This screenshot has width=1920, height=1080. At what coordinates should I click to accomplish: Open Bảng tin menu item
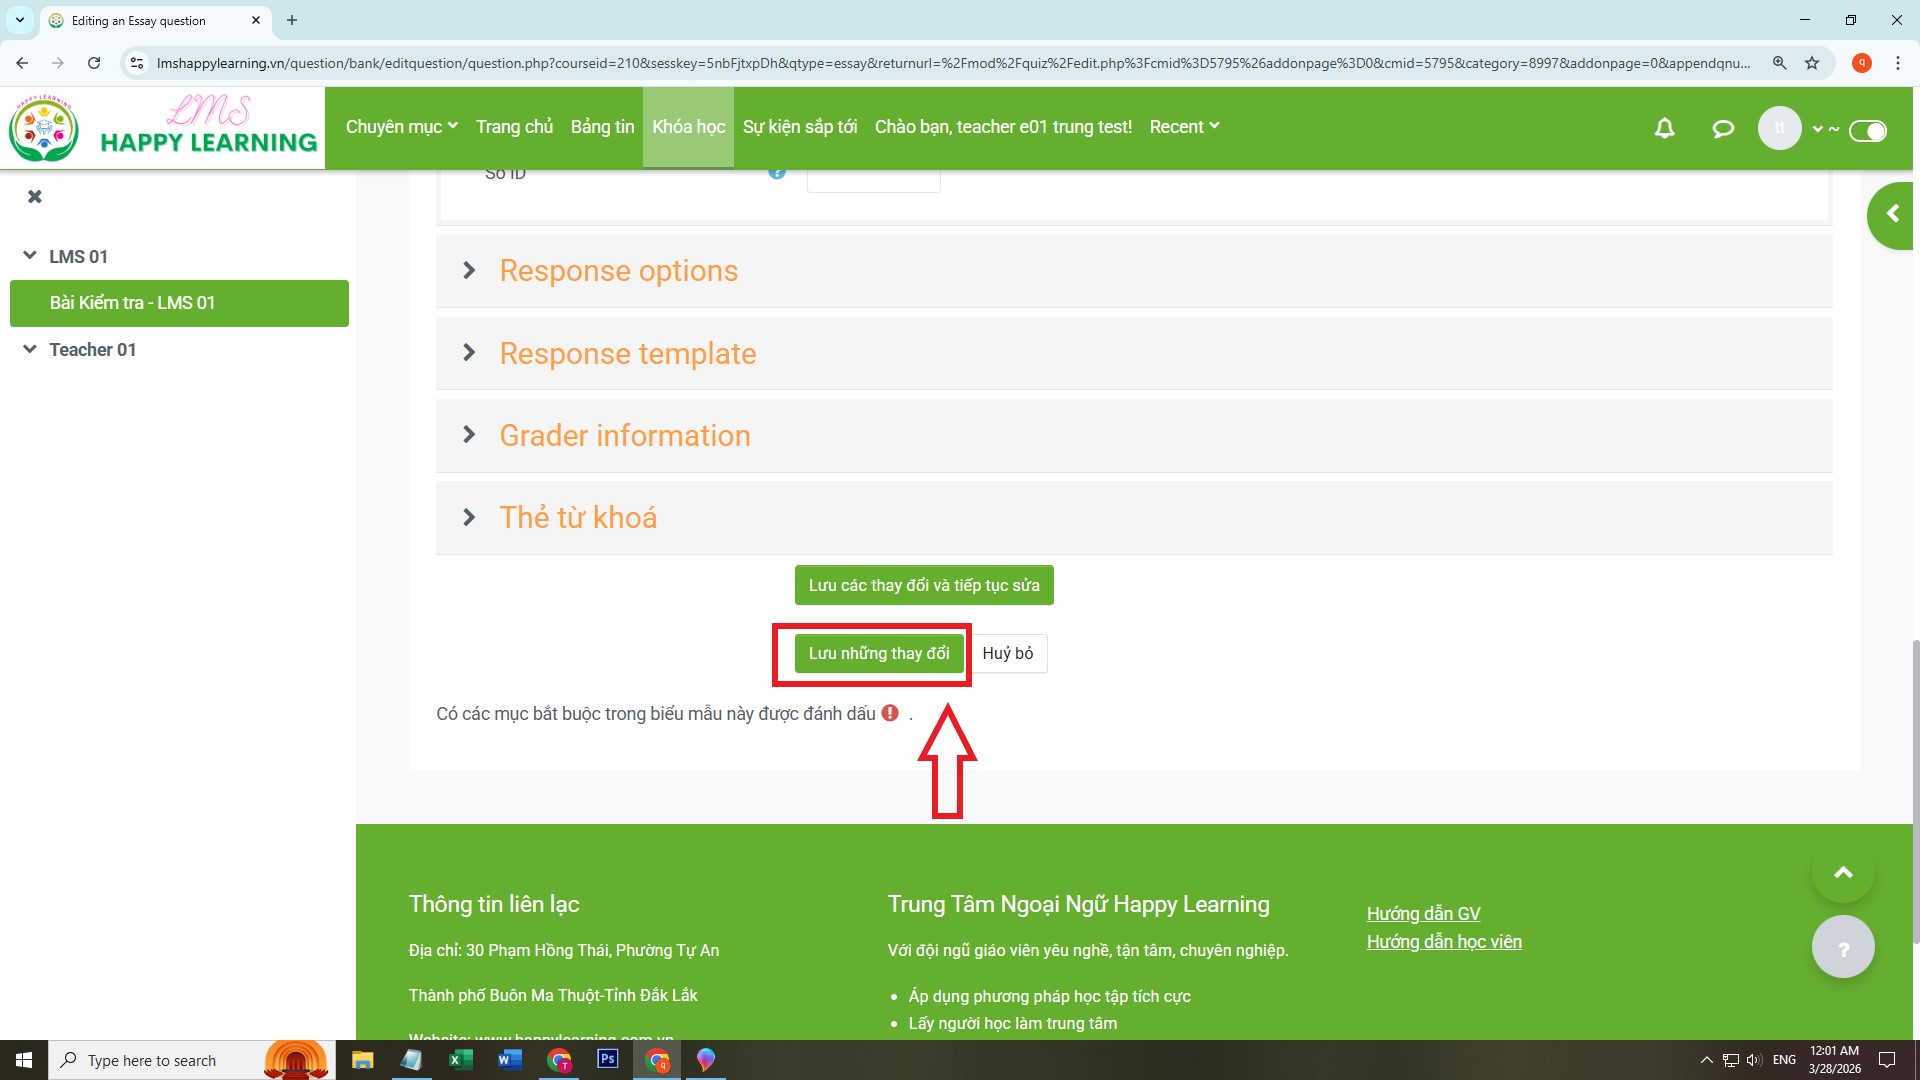602,127
